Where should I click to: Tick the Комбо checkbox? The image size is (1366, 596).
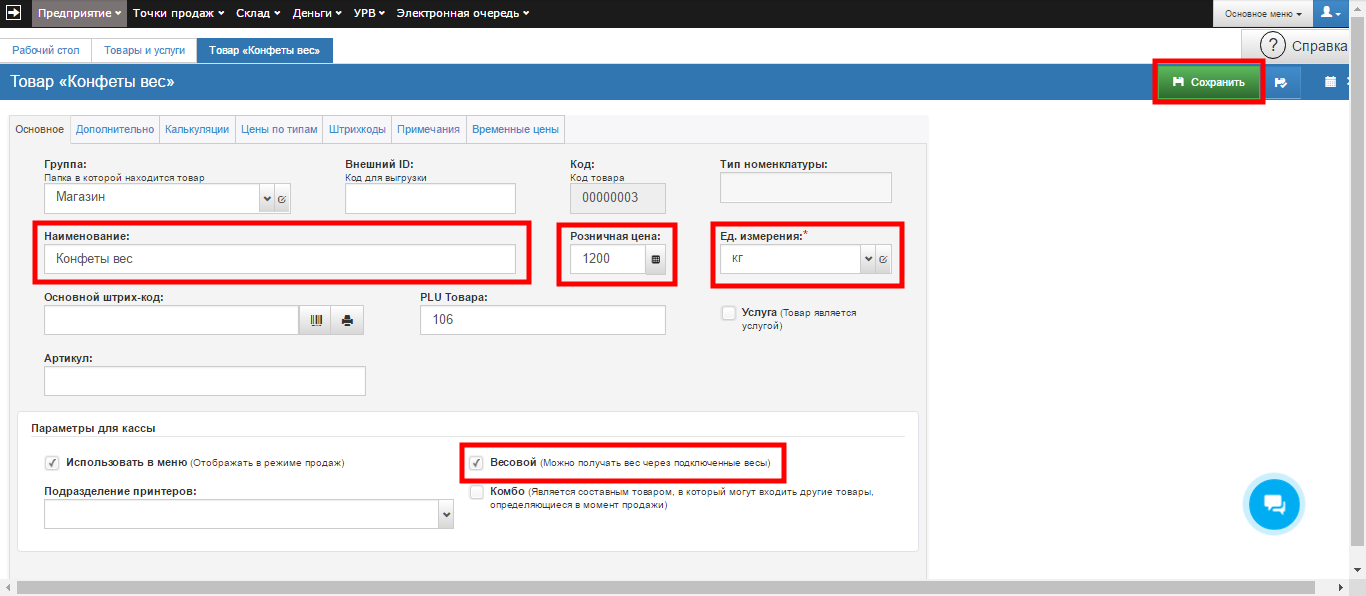[476, 492]
